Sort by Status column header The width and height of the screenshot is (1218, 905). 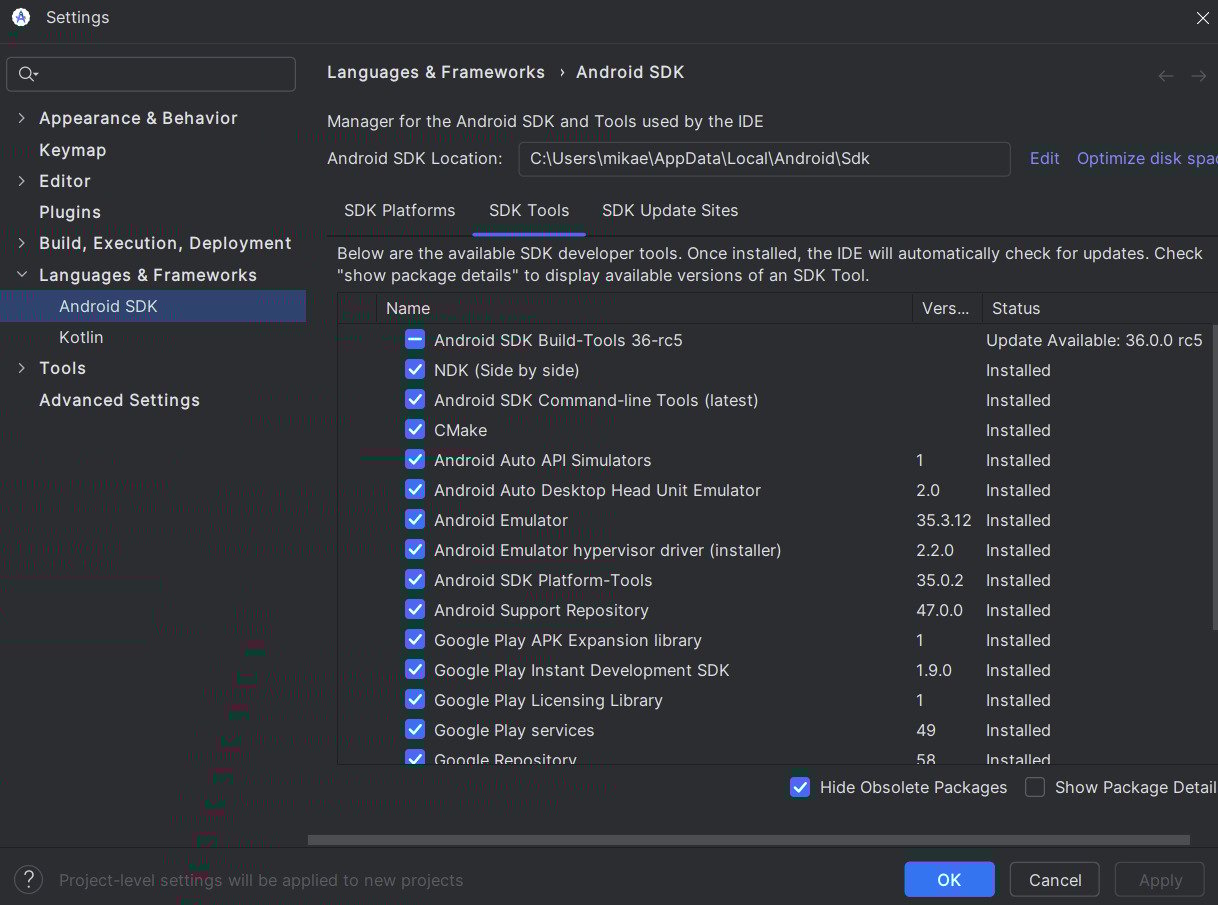1099,308
